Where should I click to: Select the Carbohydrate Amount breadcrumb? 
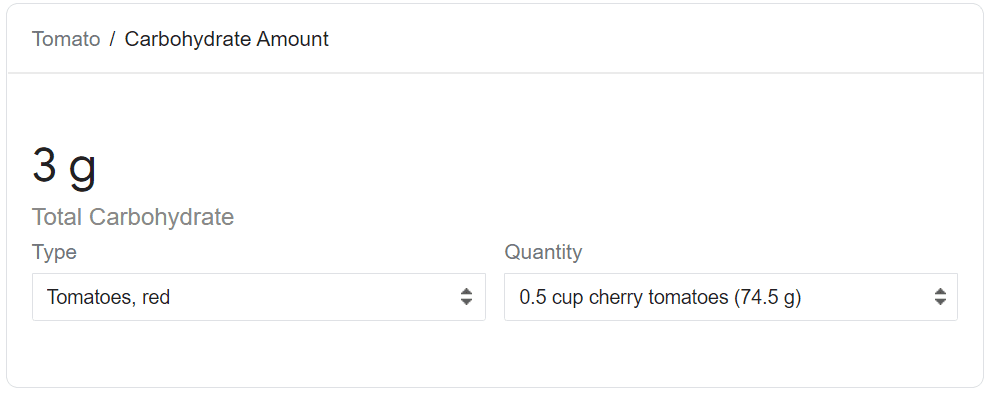point(227,39)
